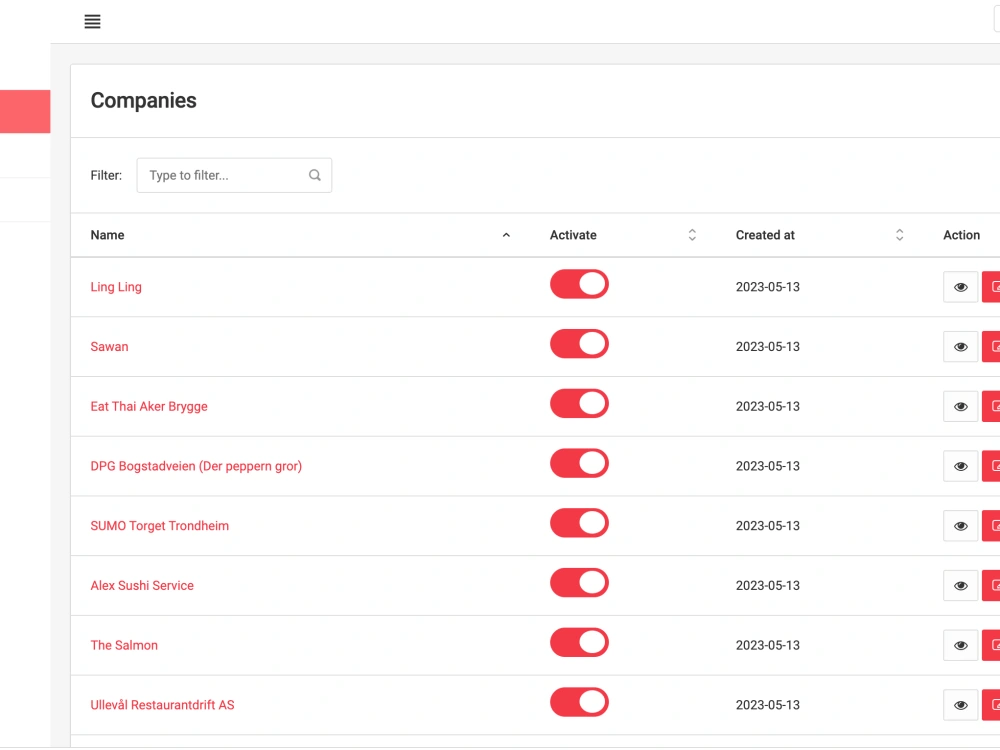Screen dimensions: 1000x750
Task: Switch off DPG Bogstadveien activate toggle
Action: point(579,464)
